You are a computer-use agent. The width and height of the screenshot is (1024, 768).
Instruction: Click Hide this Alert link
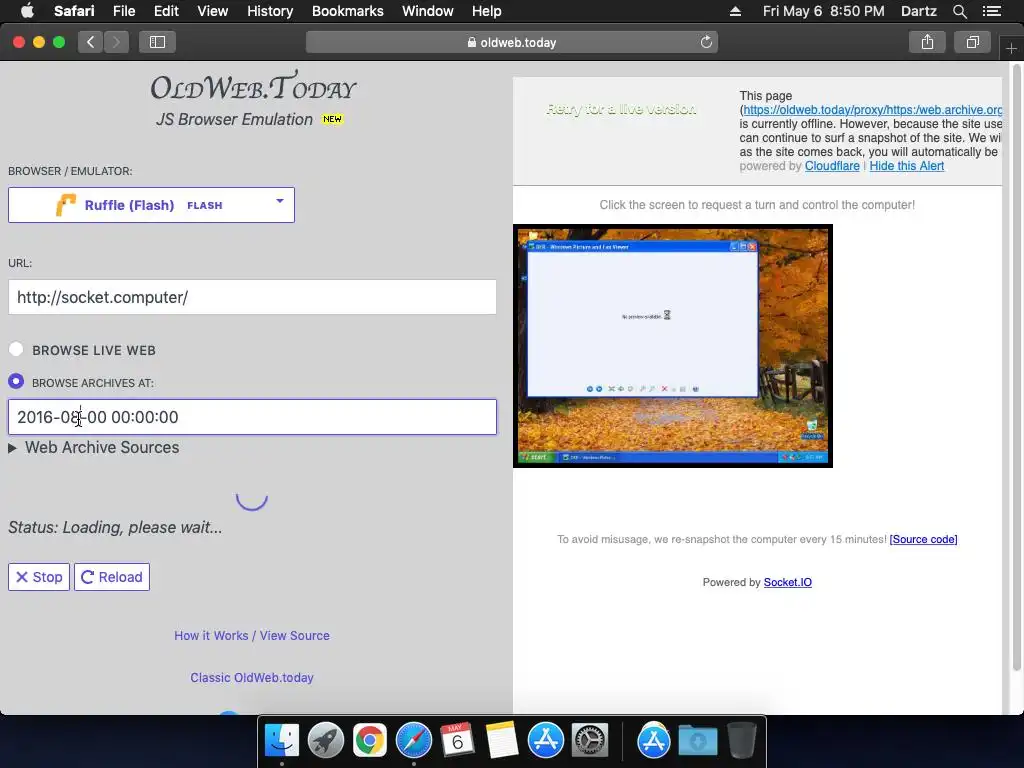[x=906, y=166]
